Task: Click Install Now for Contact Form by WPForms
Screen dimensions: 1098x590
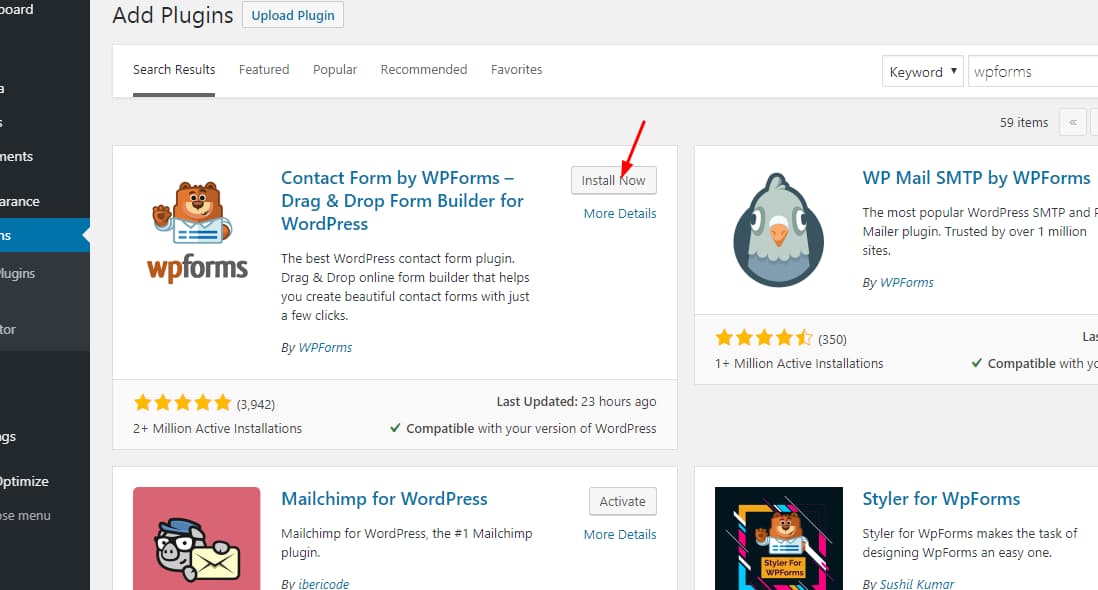Action: pyautogui.click(x=614, y=181)
